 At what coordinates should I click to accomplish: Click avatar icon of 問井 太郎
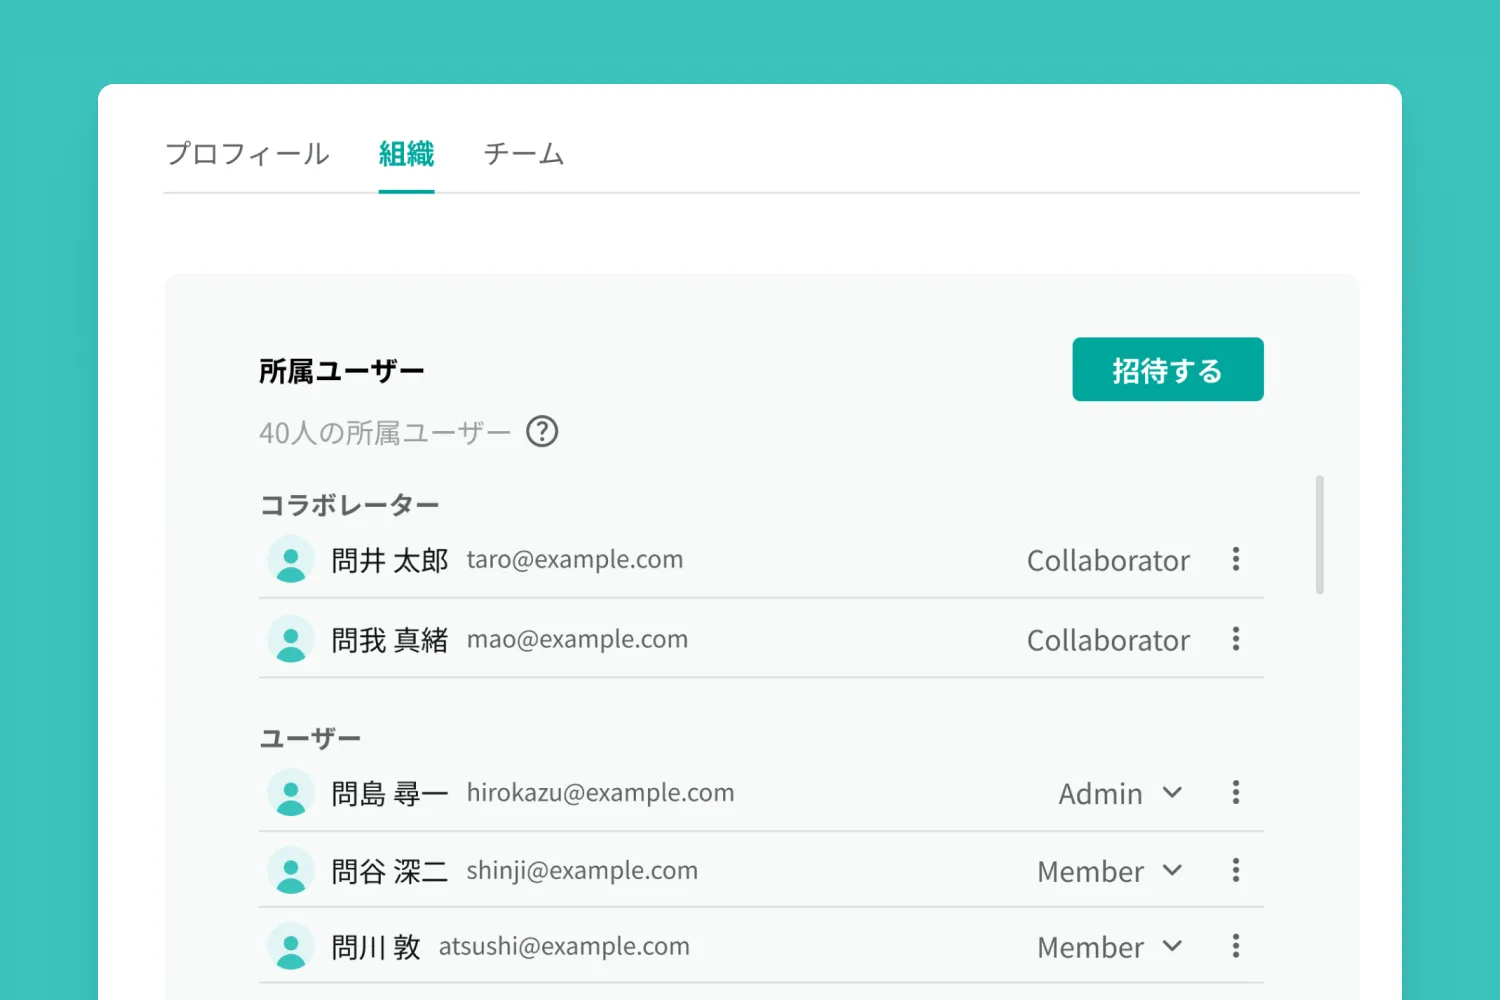coord(291,560)
